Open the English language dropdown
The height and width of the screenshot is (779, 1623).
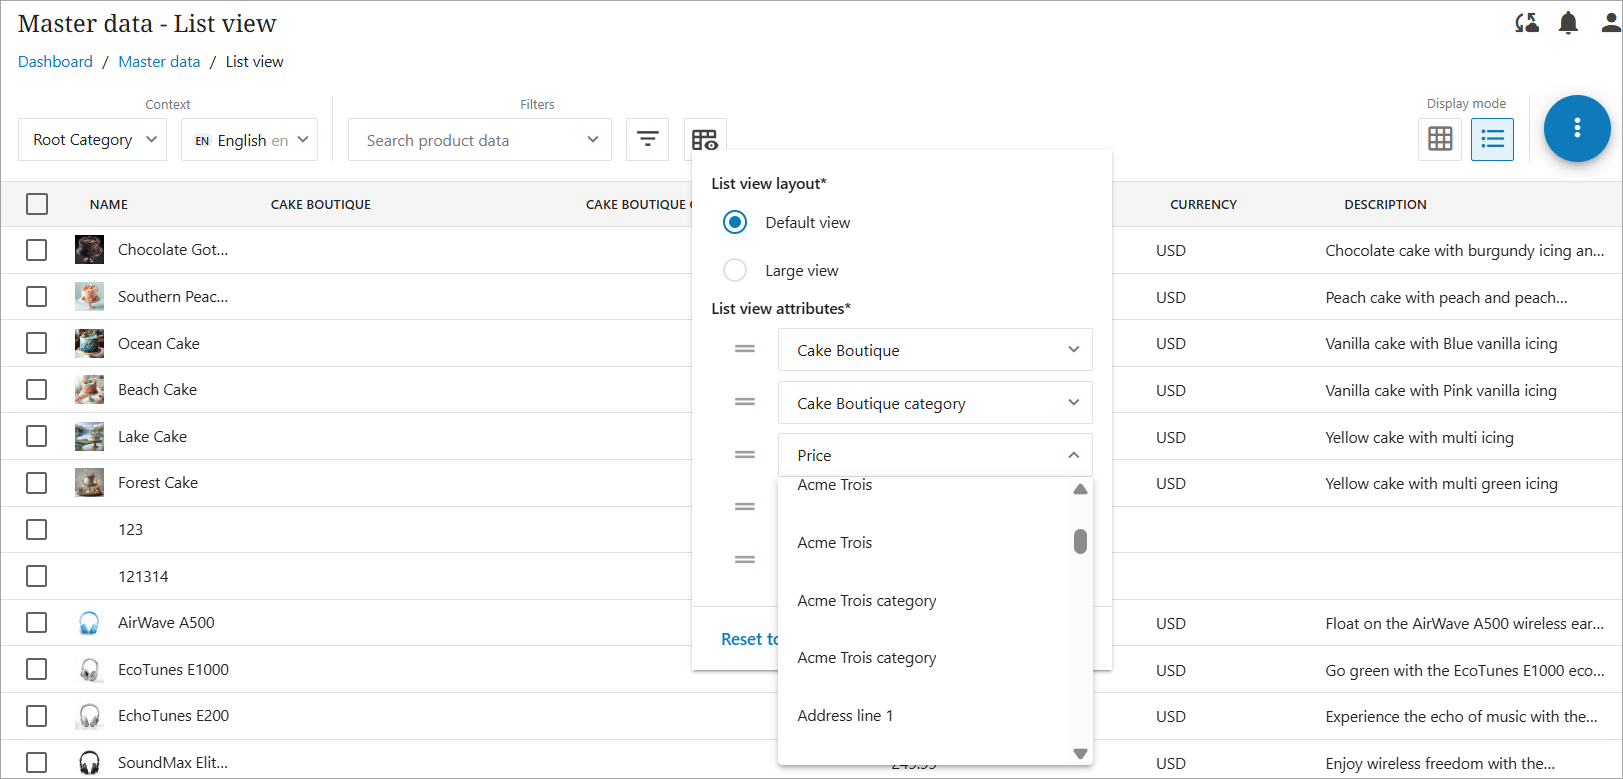coord(250,140)
